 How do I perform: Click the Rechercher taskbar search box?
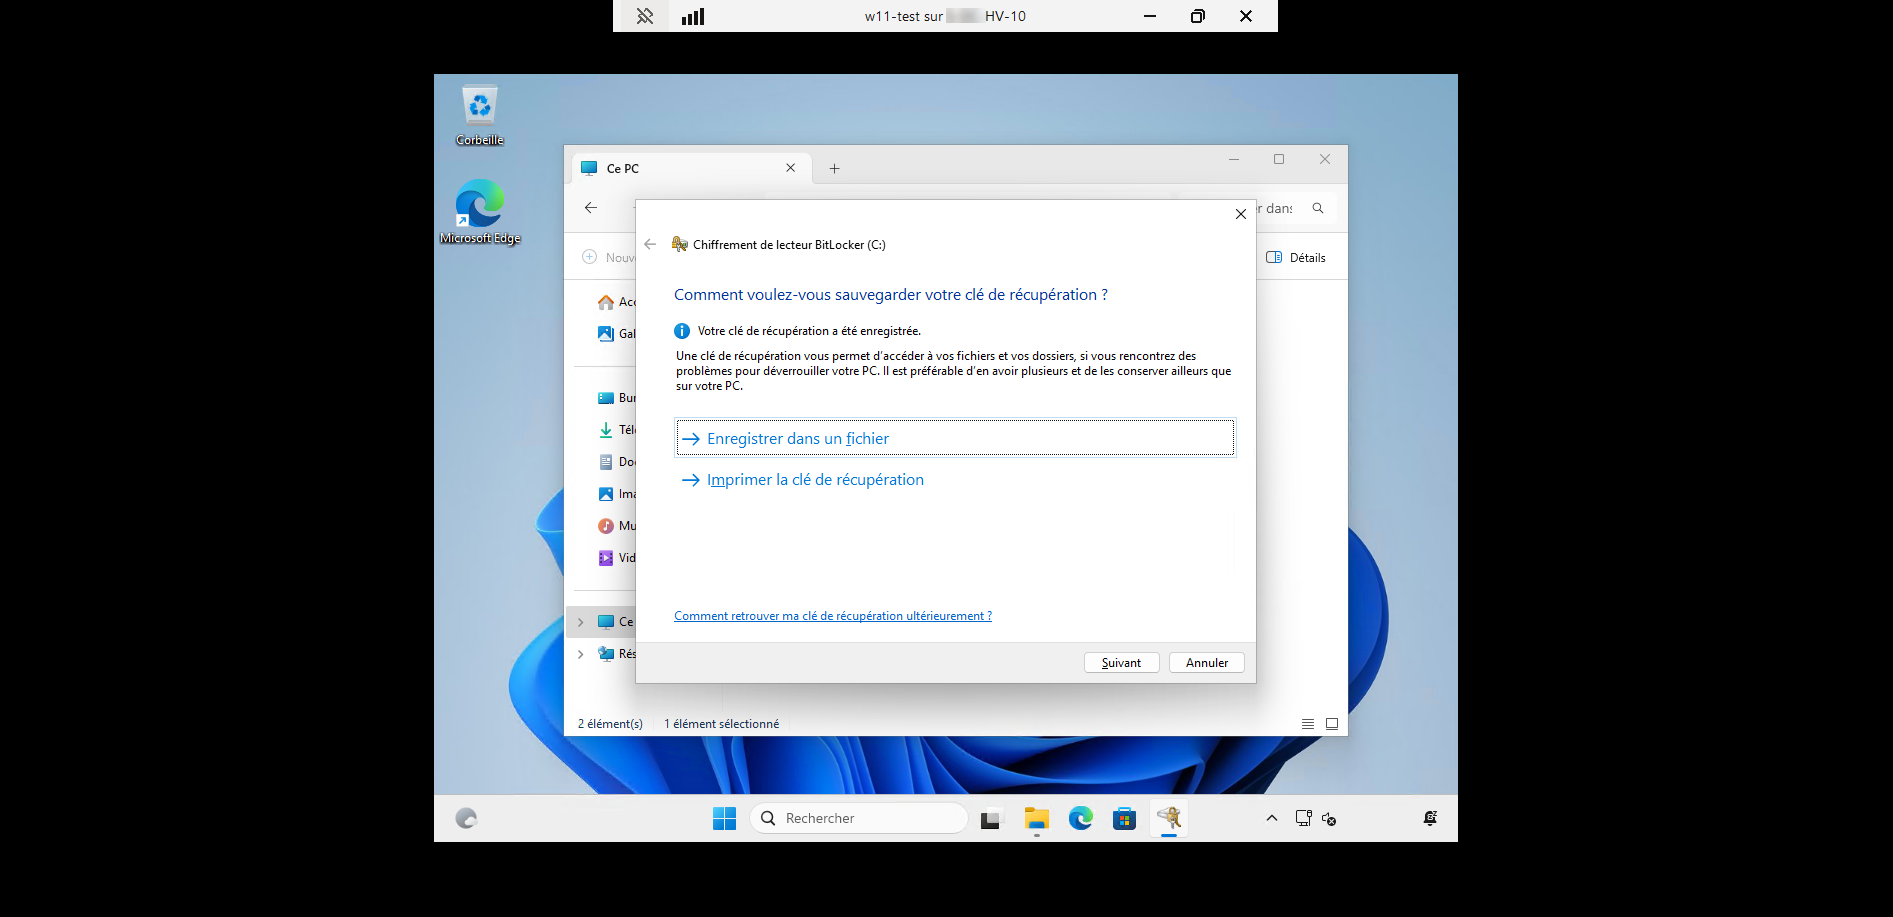pyautogui.click(x=860, y=819)
